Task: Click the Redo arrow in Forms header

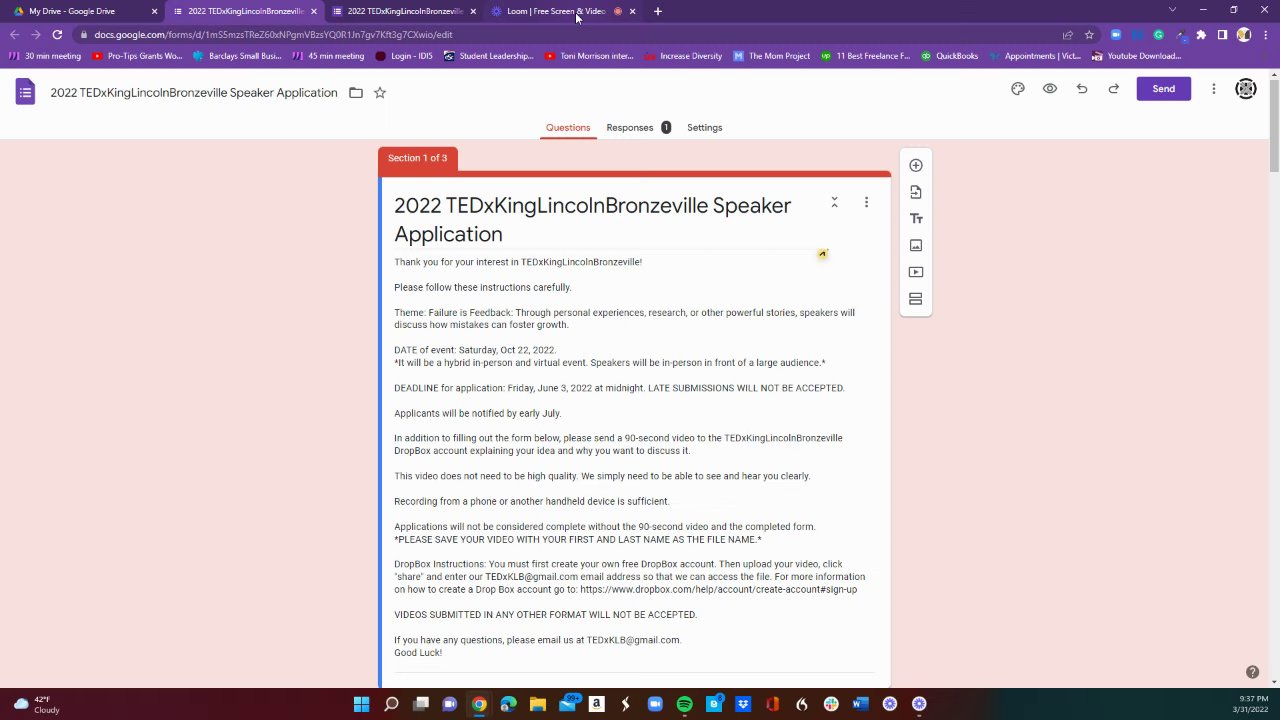Action: click(1114, 89)
